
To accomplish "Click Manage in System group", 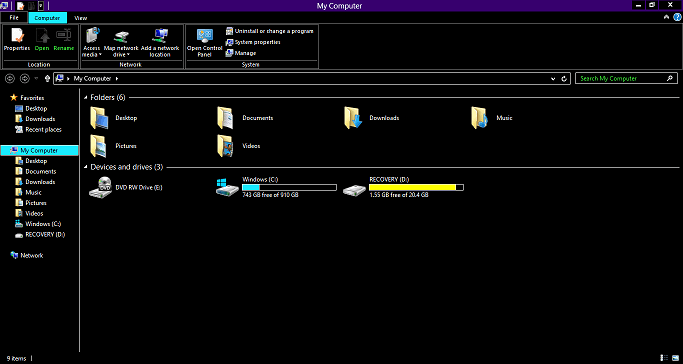I will (240, 53).
